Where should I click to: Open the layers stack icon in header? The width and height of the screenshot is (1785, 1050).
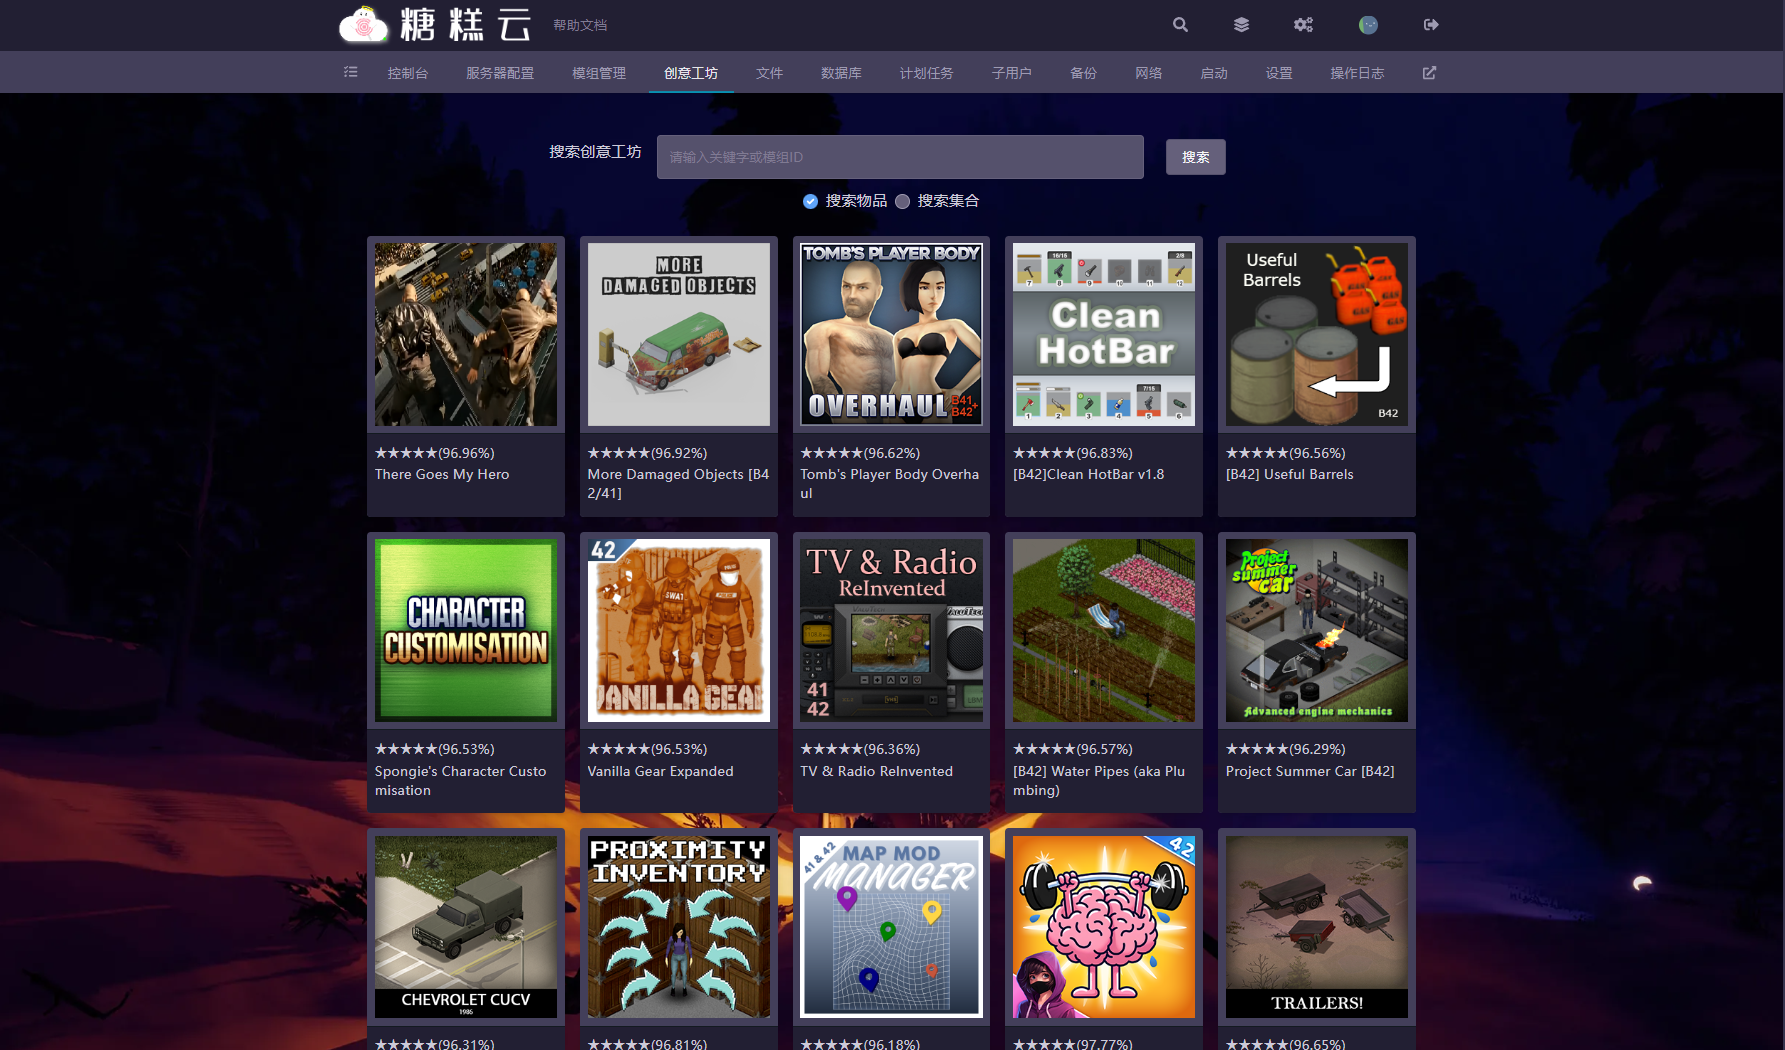(x=1241, y=25)
